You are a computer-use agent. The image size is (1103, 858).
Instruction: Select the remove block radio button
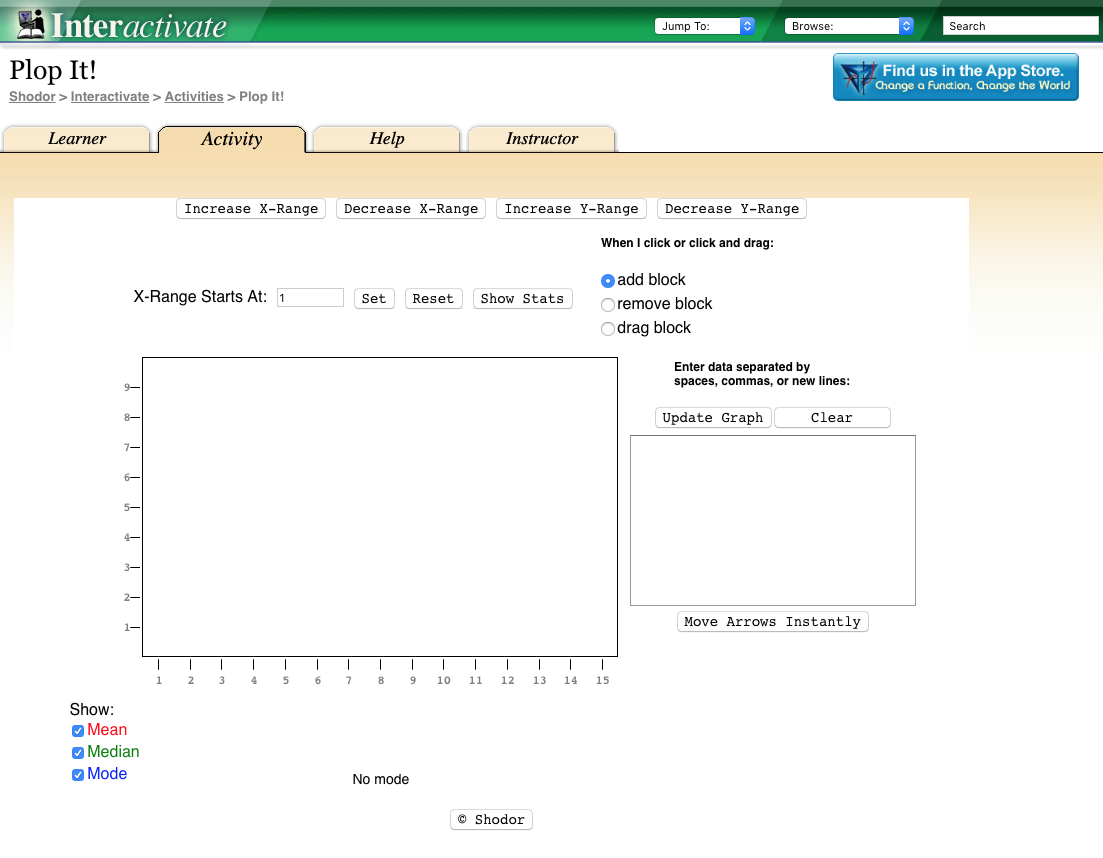pos(608,305)
